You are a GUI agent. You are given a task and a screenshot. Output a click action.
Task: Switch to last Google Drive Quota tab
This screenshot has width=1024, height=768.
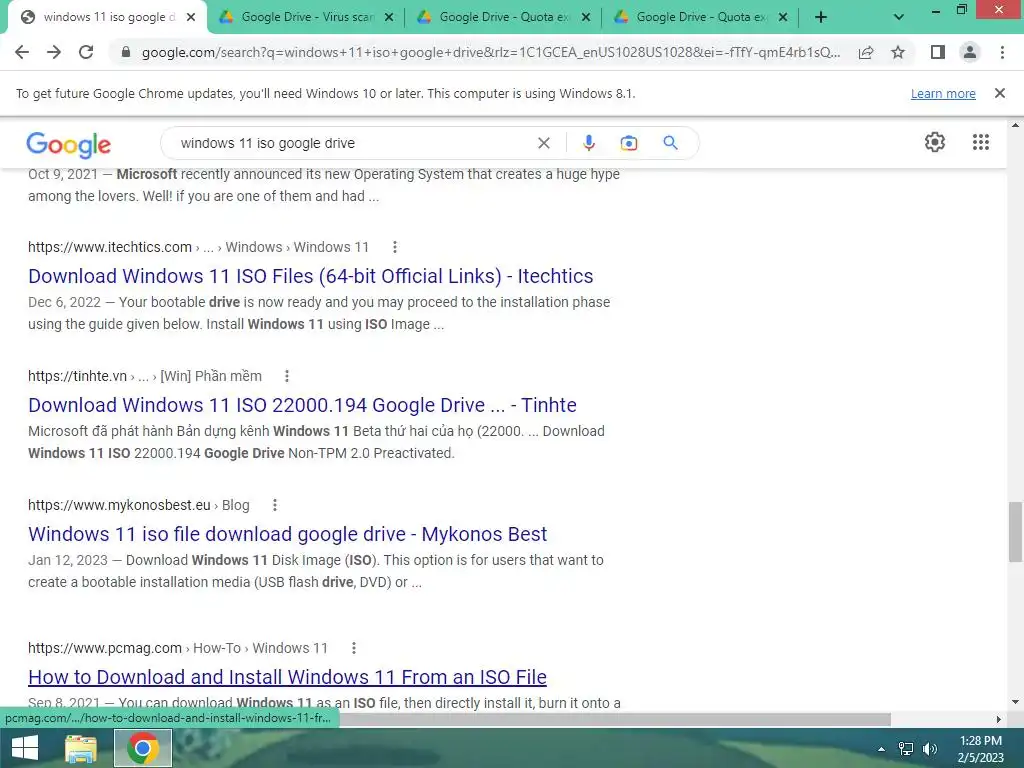(701, 17)
